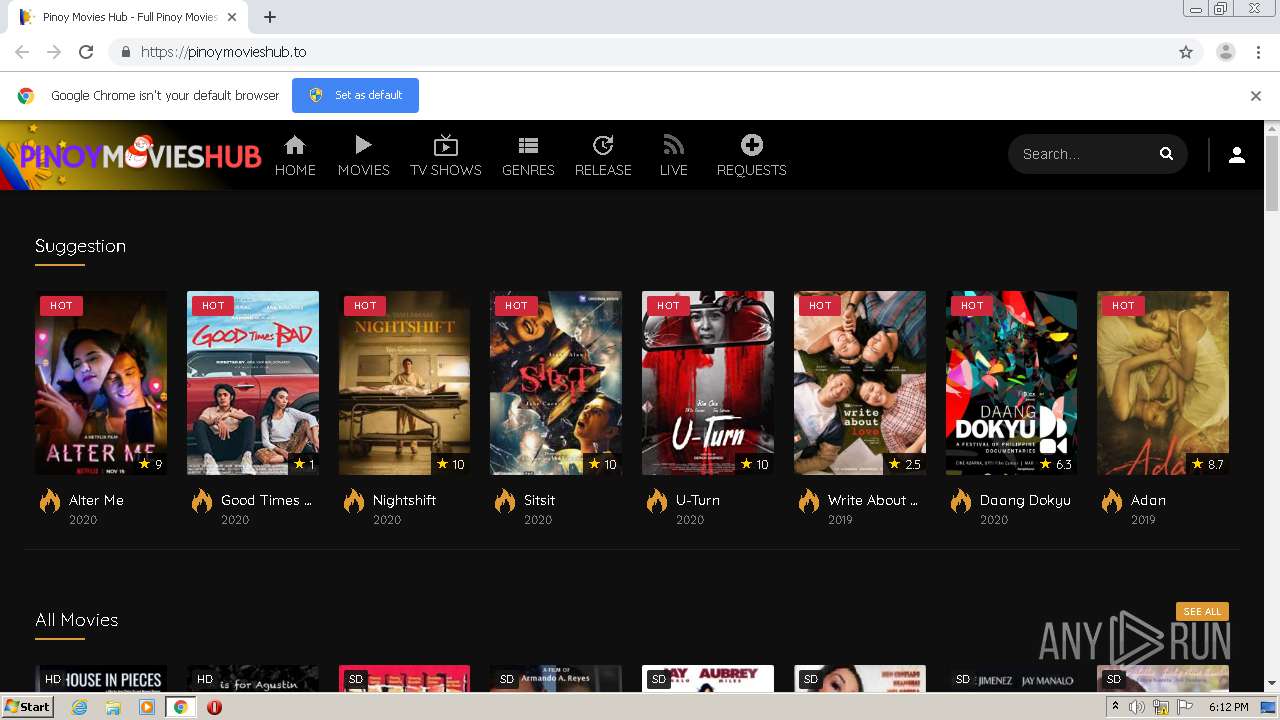Screen dimensions: 1280x720
Task: Open the Nightshift poster
Action: click(x=404, y=383)
